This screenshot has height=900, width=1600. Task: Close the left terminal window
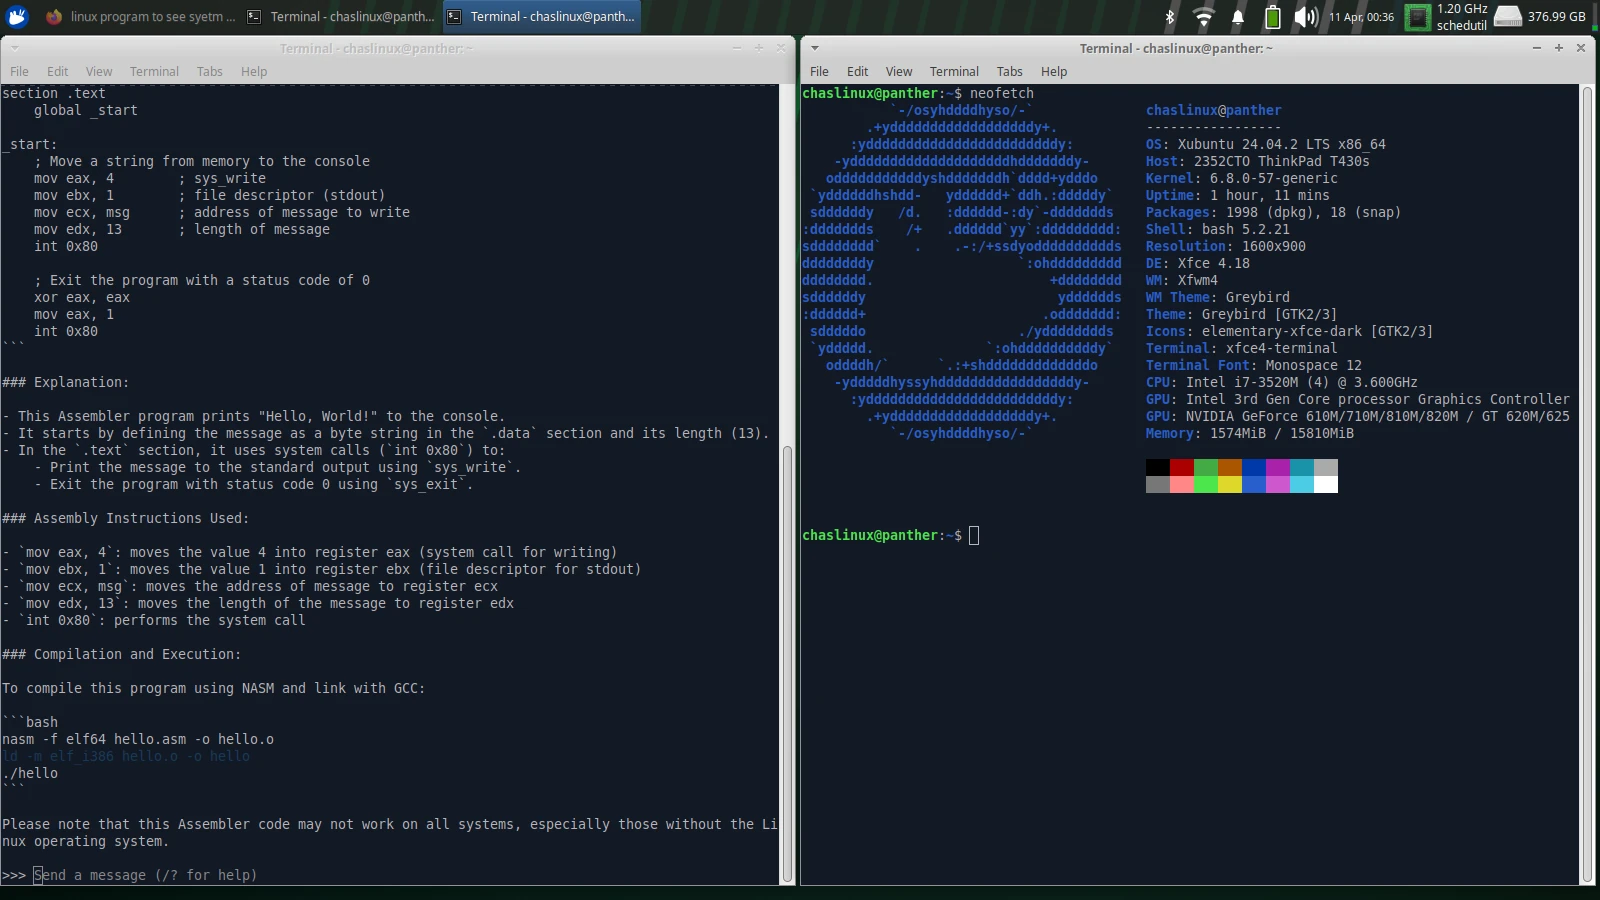[781, 48]
